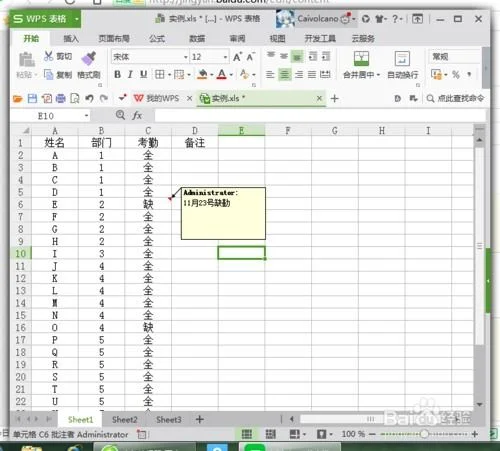The height and width of the screenshot is (451, 500).
Task: Open the Data ribbon tab
Action: 197,38
